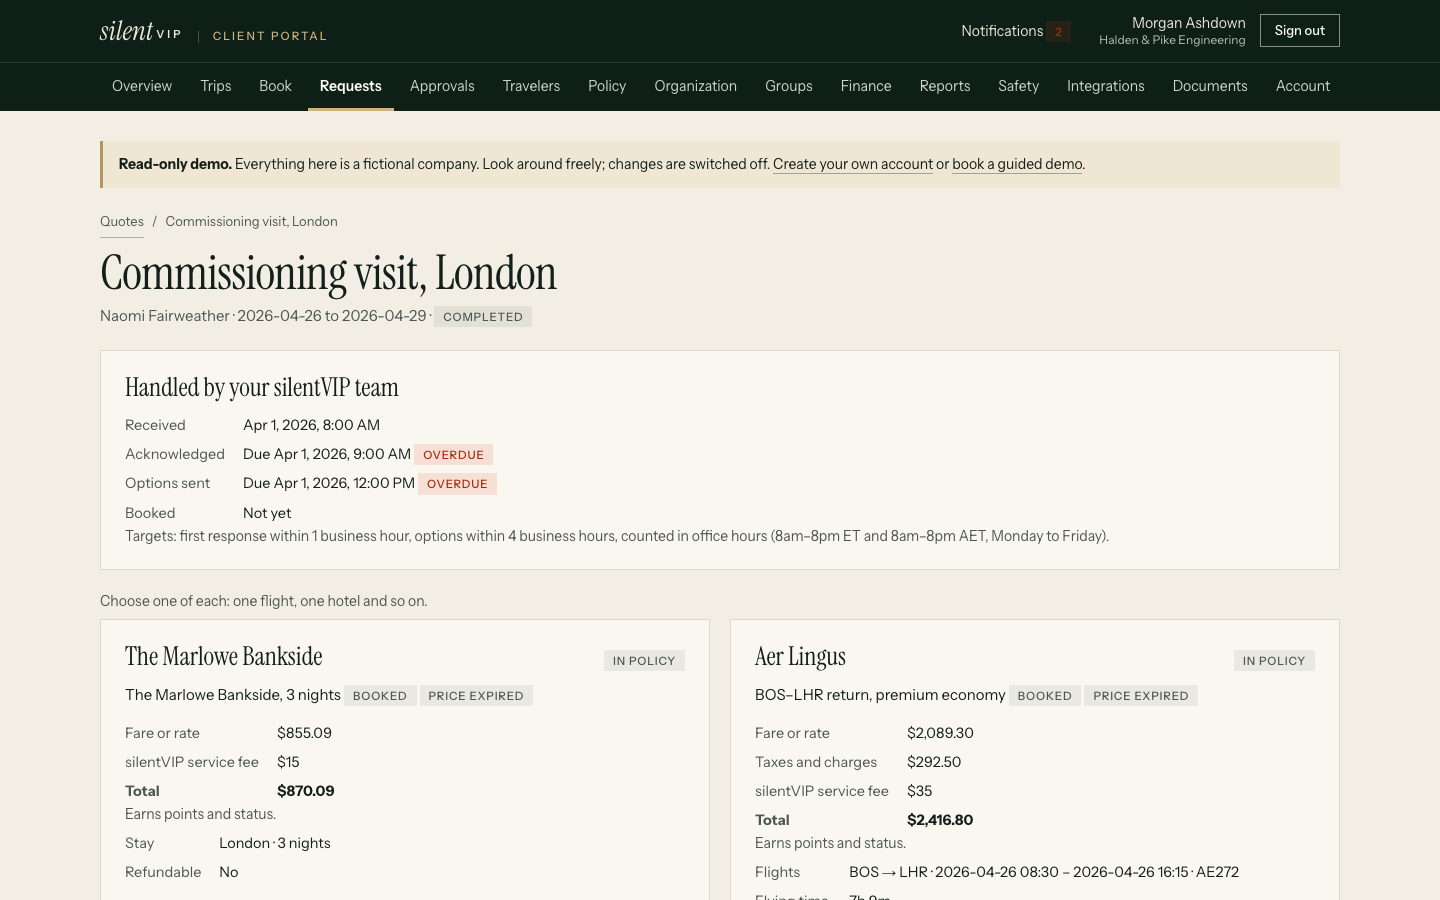
Task: Click the Commissioning visit, London breadcrumb
Action: point(251,222)
